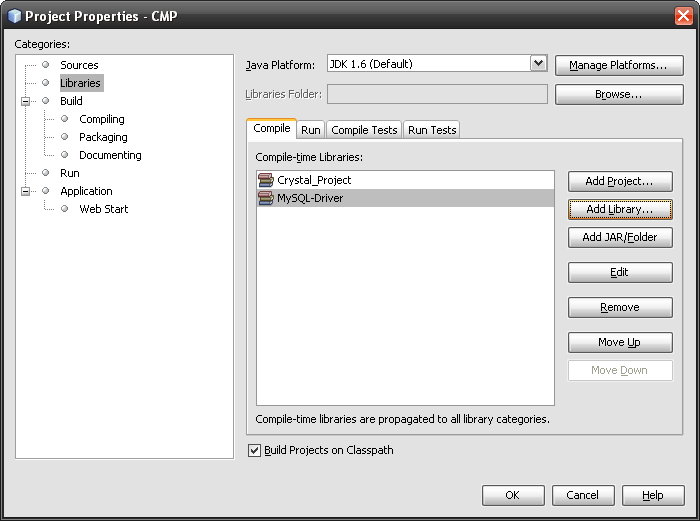Remove the selected library

coord(620,307)
